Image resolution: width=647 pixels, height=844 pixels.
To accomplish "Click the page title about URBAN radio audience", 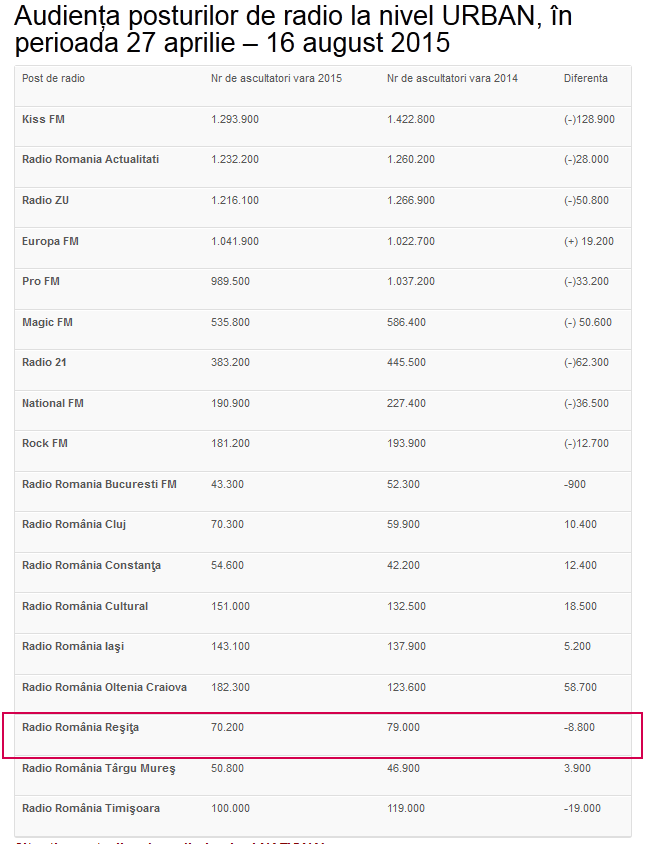I will (x=294, y=30).
